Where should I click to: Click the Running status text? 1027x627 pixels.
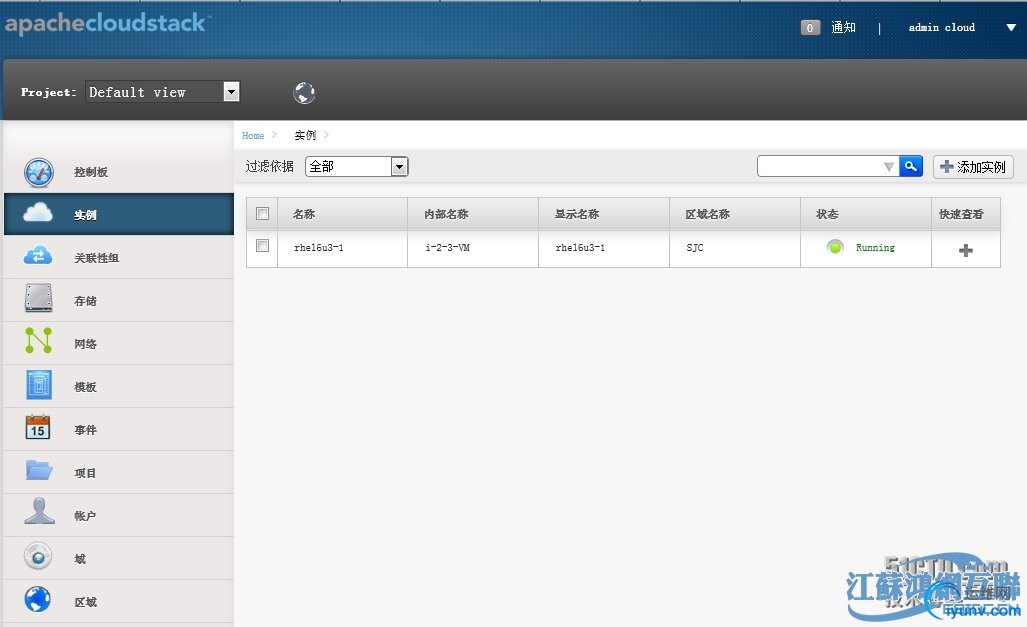875,248
